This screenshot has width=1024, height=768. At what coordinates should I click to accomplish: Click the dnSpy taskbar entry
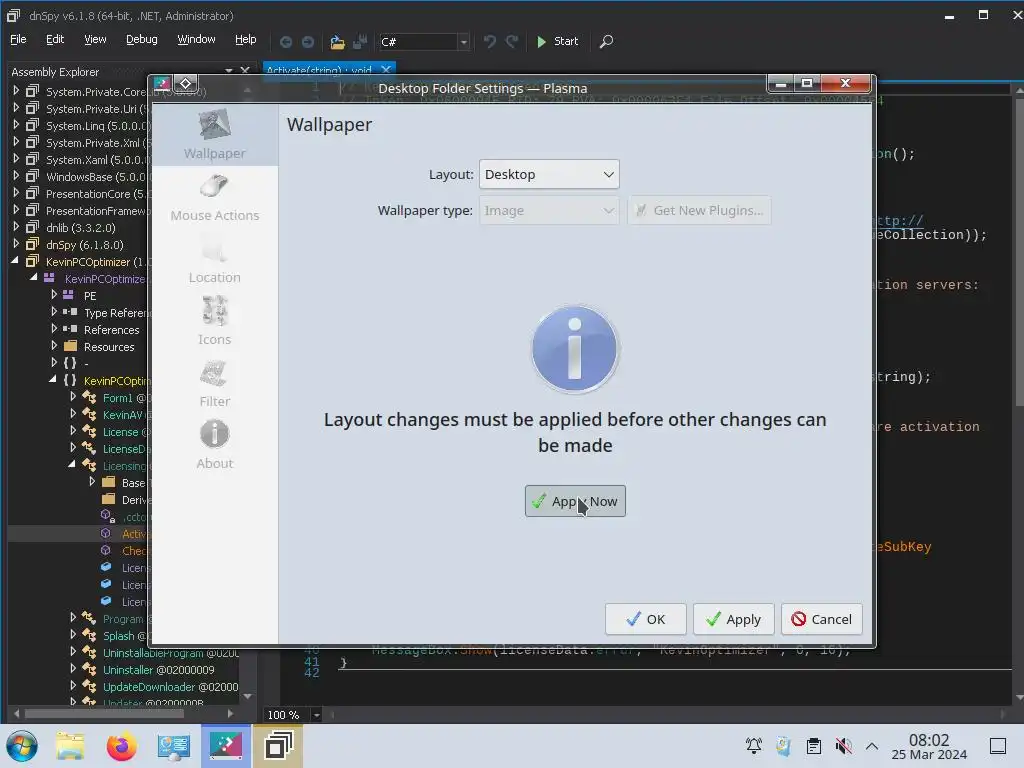(278, 746)
